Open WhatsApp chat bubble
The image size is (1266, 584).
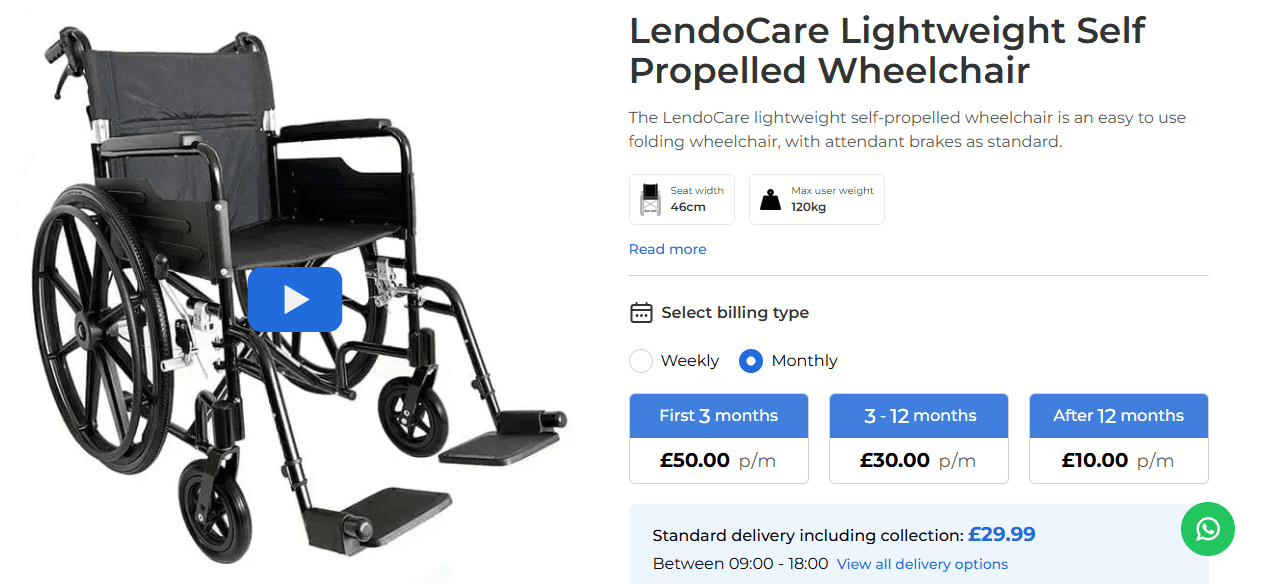pos(1207,528)
